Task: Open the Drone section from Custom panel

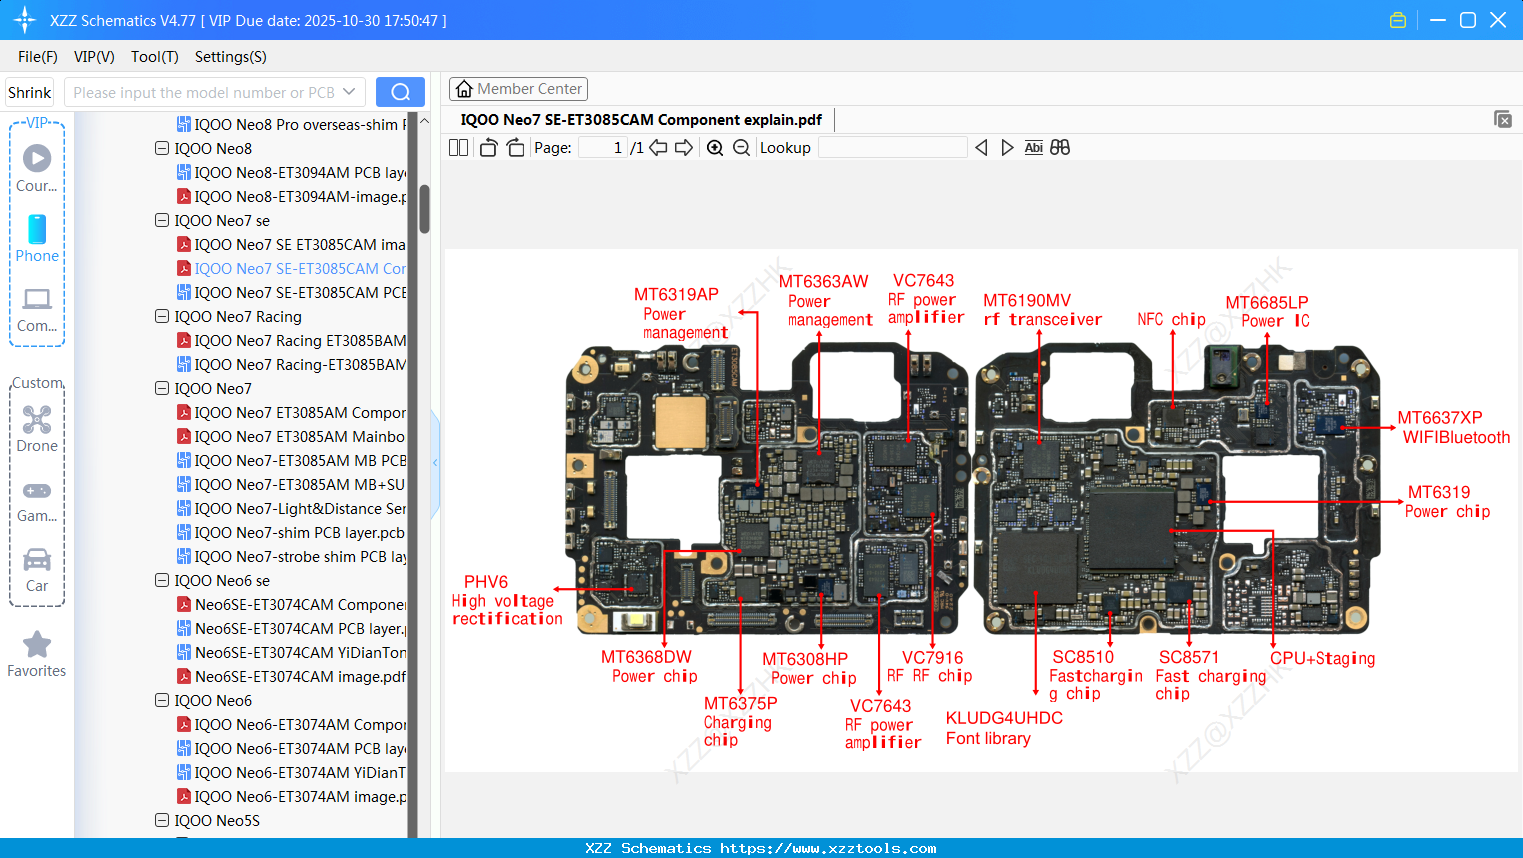Action: (x=37, y=418)
